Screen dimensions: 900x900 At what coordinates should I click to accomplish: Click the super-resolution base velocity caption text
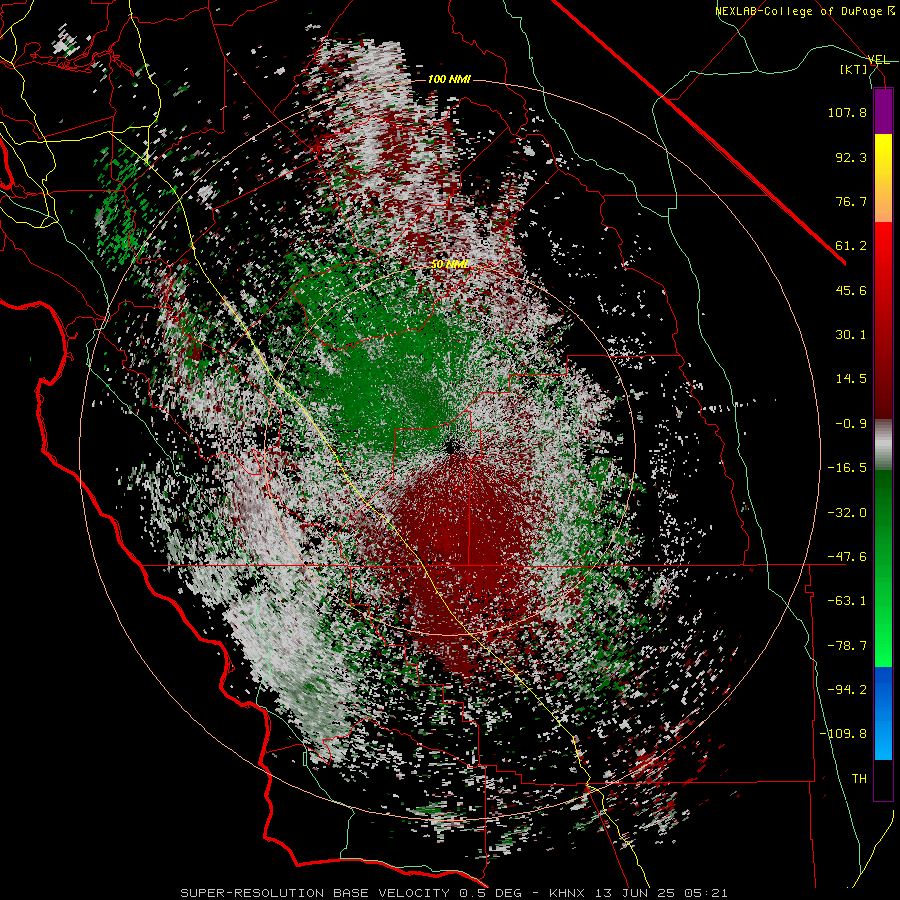click(x=454, y=893)
